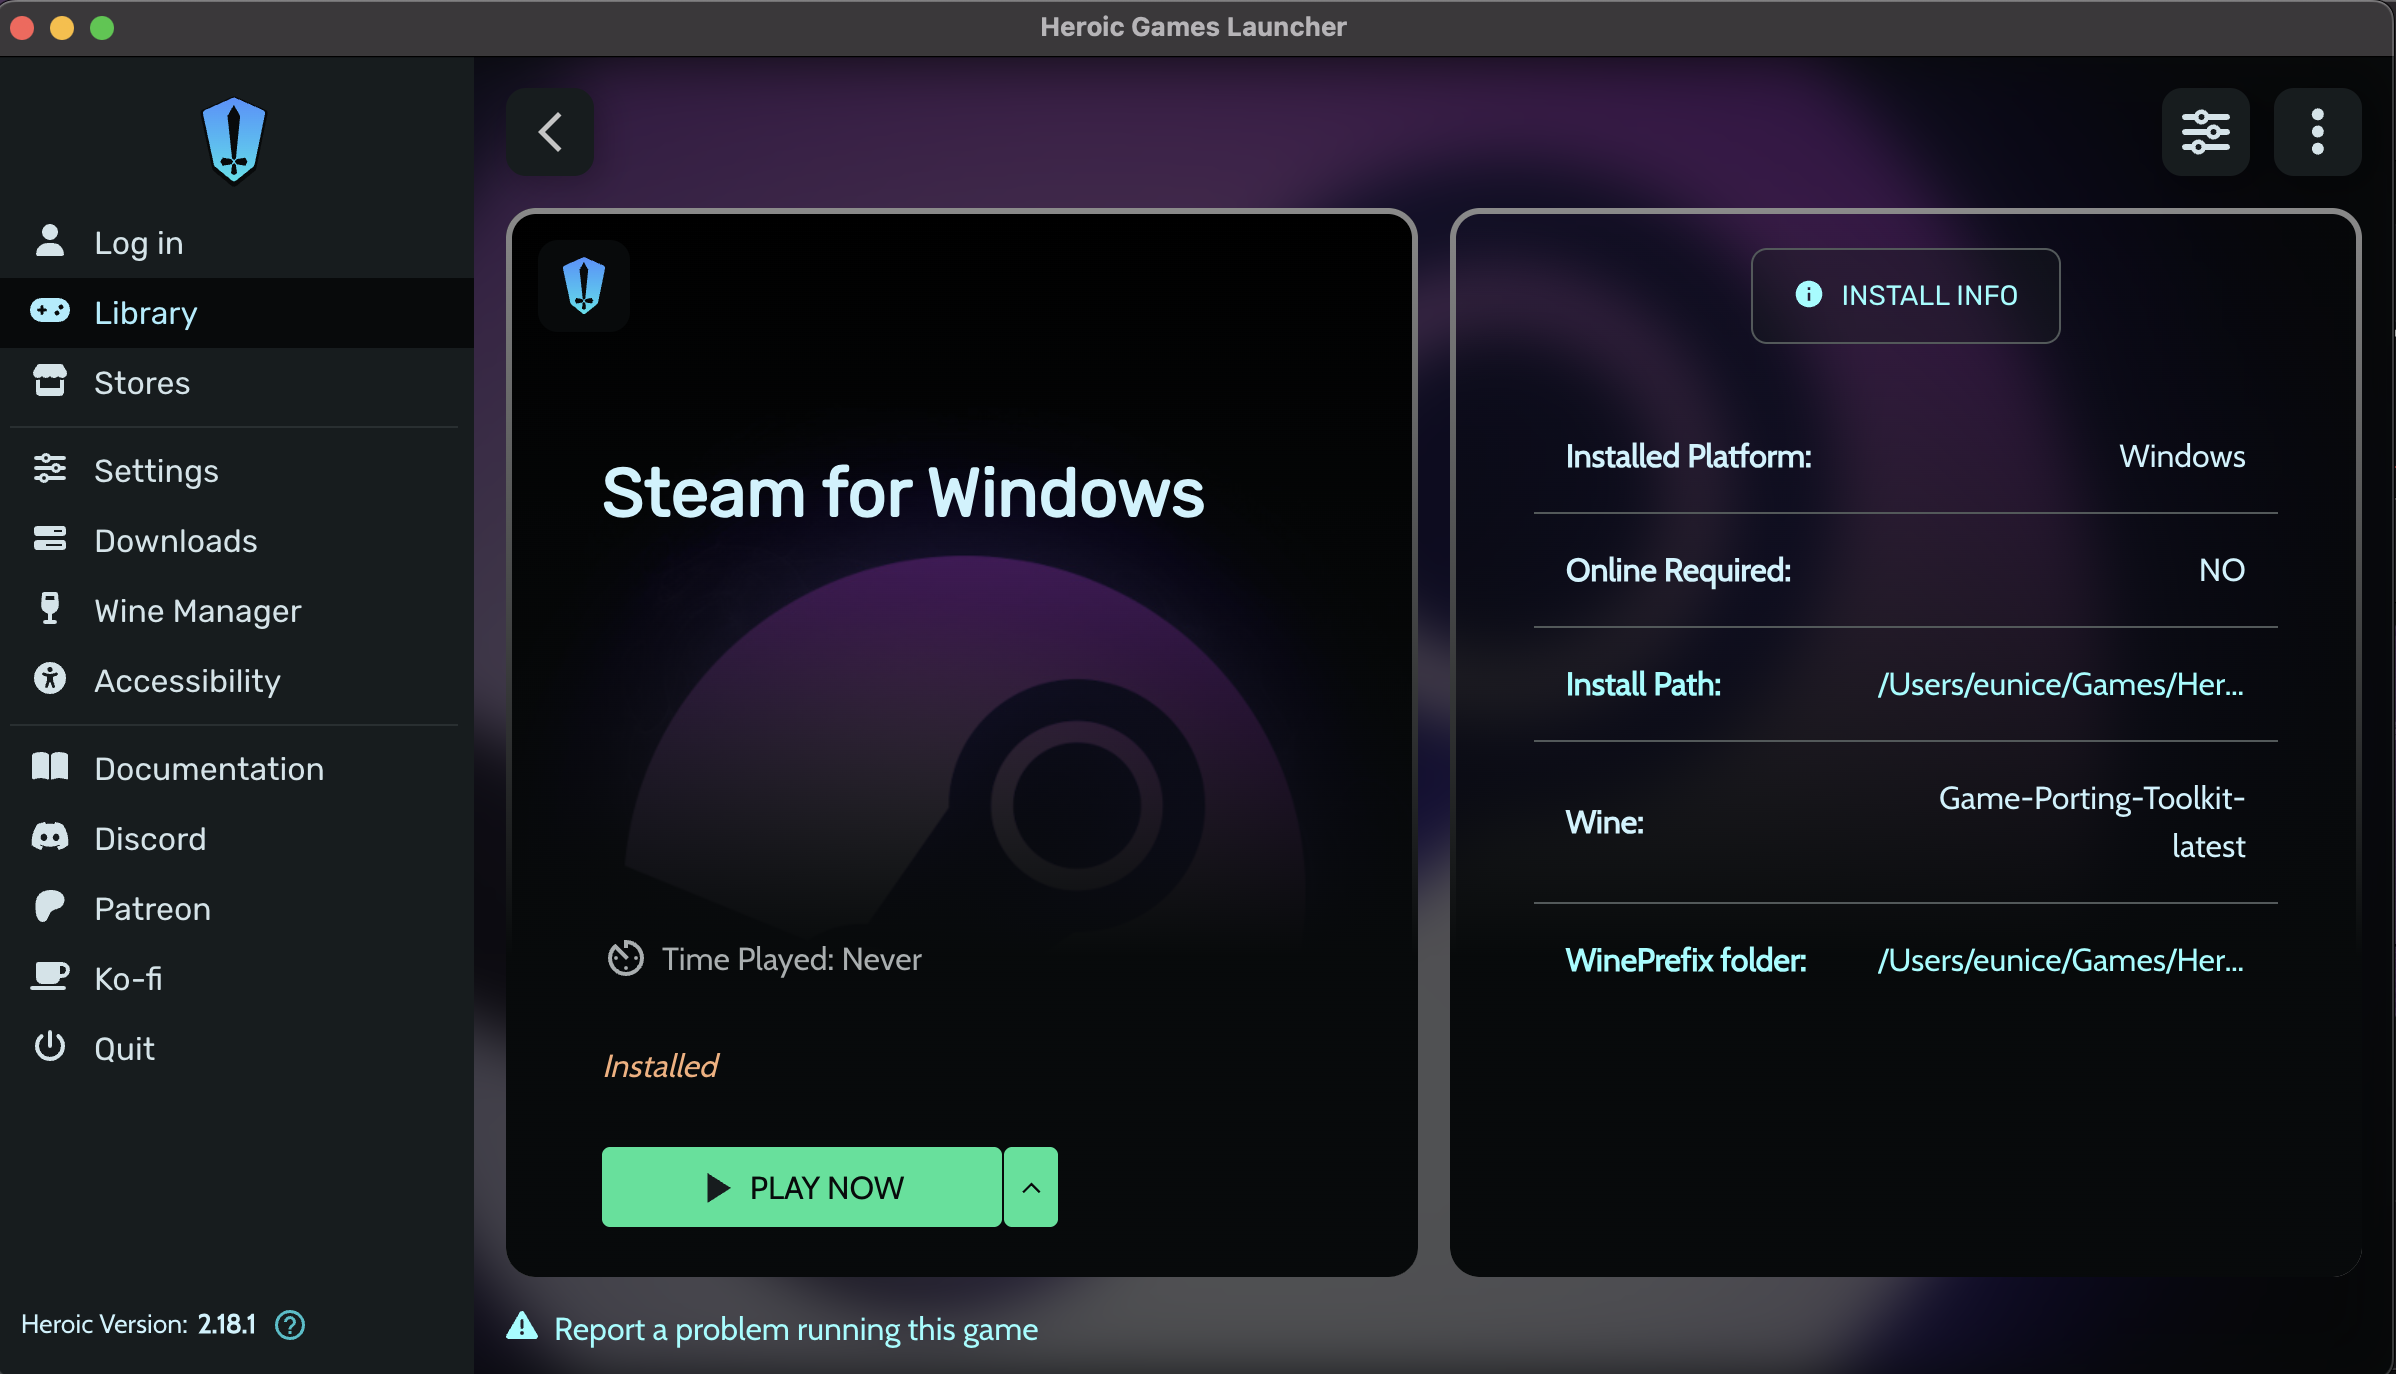Click Report a problem running this game

pos(796,1329)
